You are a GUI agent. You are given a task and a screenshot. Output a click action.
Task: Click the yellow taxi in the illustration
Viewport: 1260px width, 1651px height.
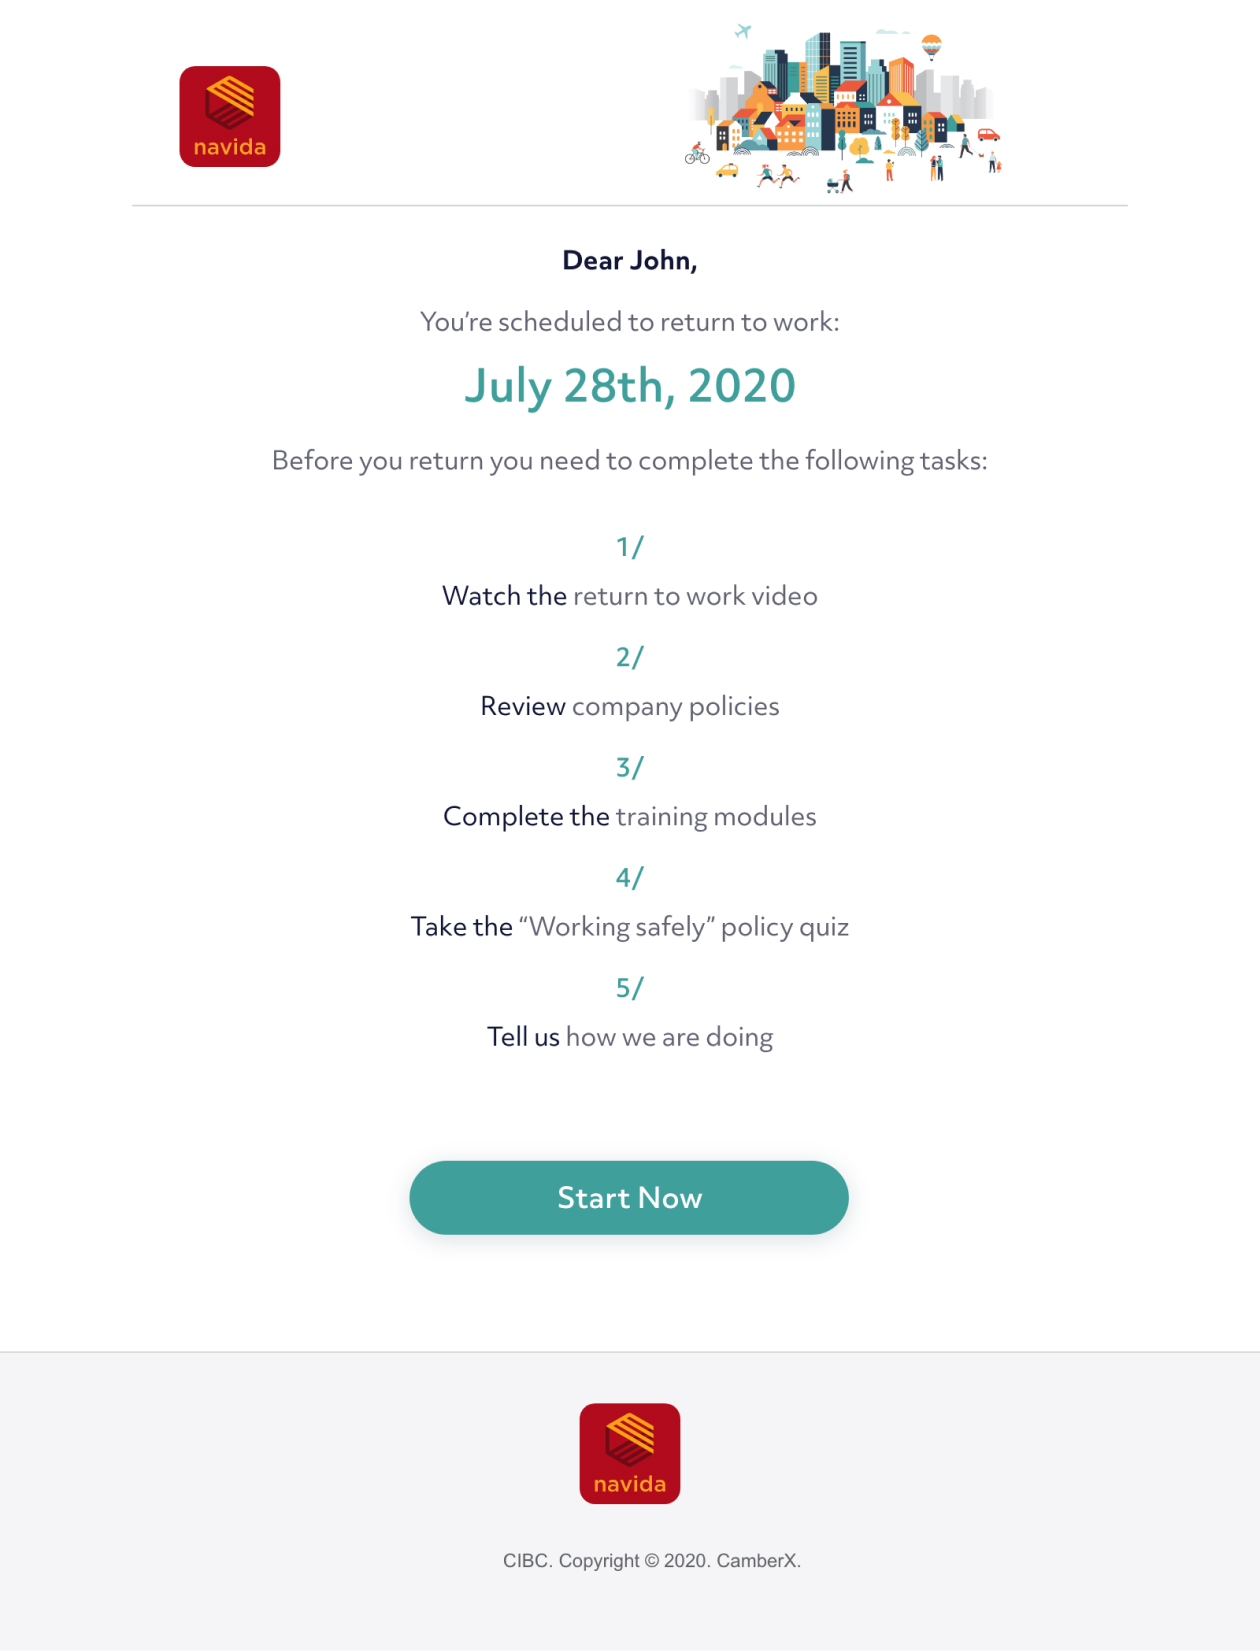tap(728, 171)
